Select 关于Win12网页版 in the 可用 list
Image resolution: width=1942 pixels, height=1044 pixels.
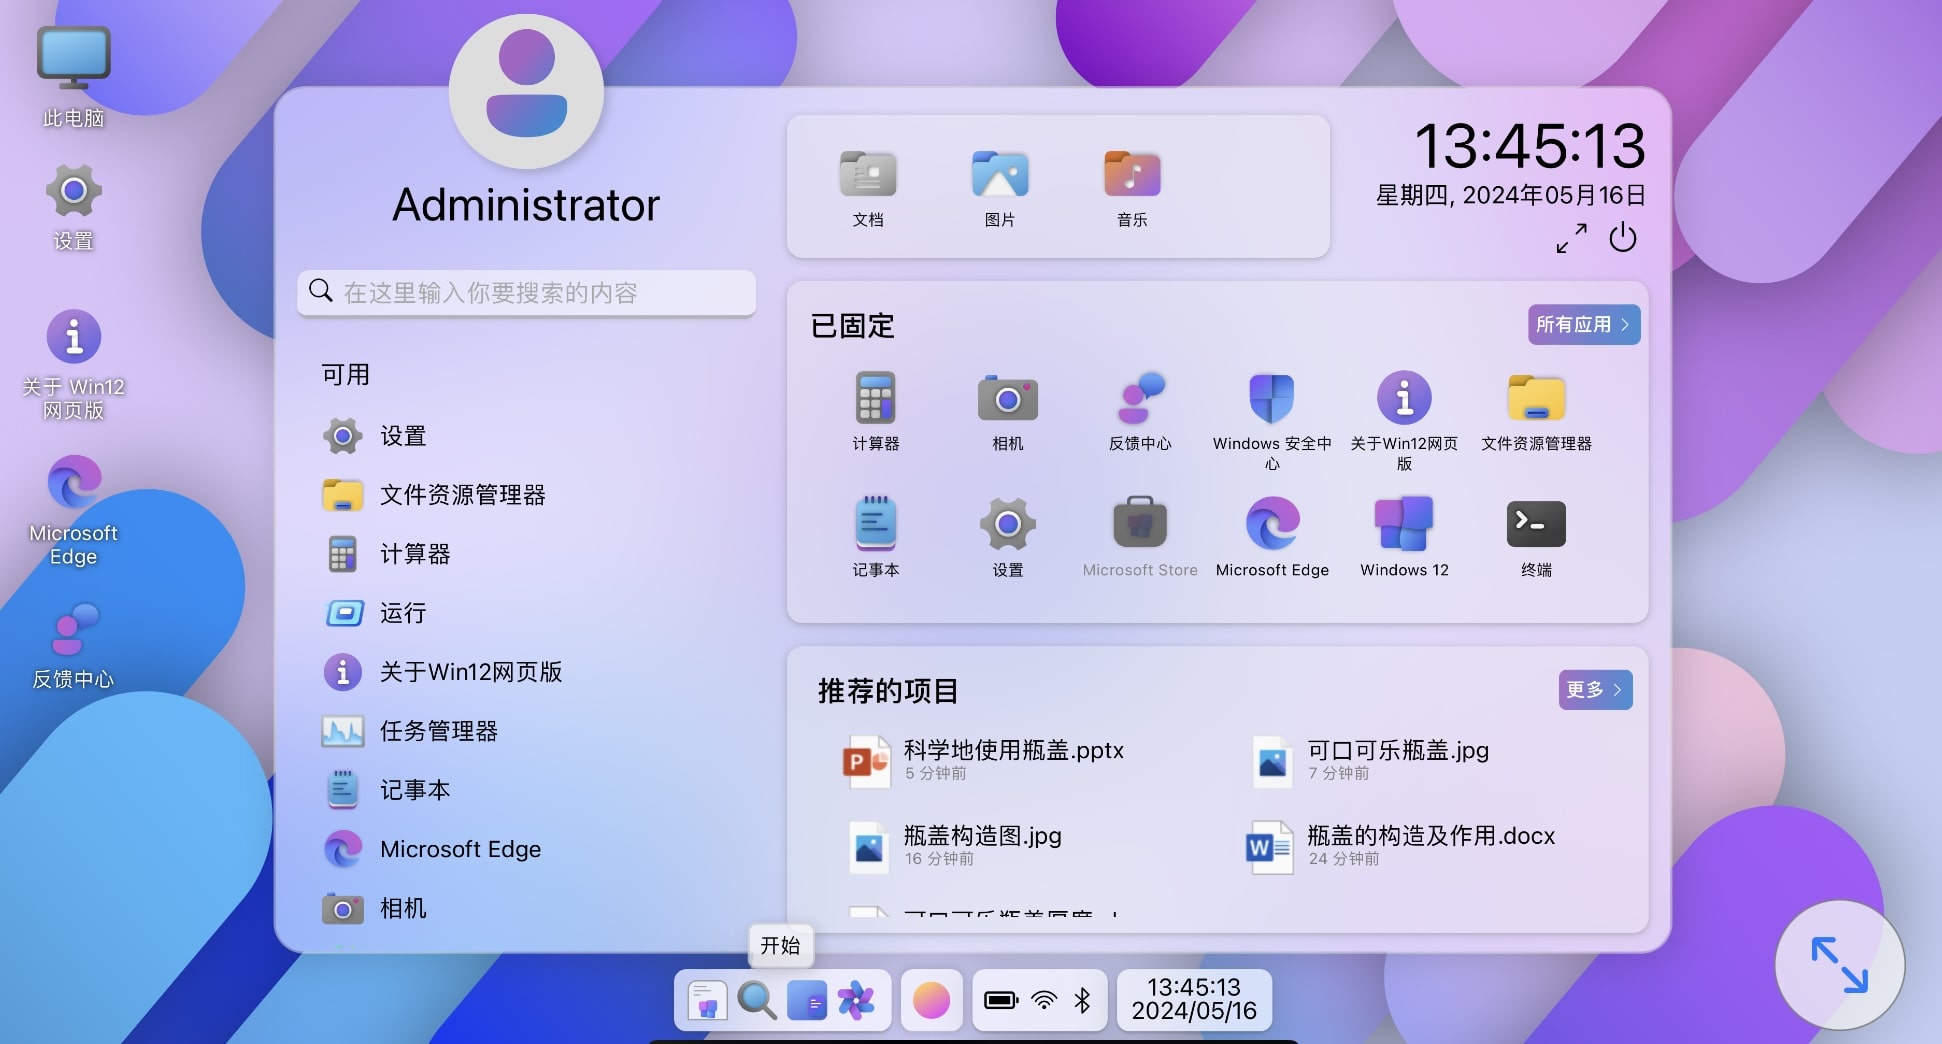pyautogui.click(x=527, y=672)
